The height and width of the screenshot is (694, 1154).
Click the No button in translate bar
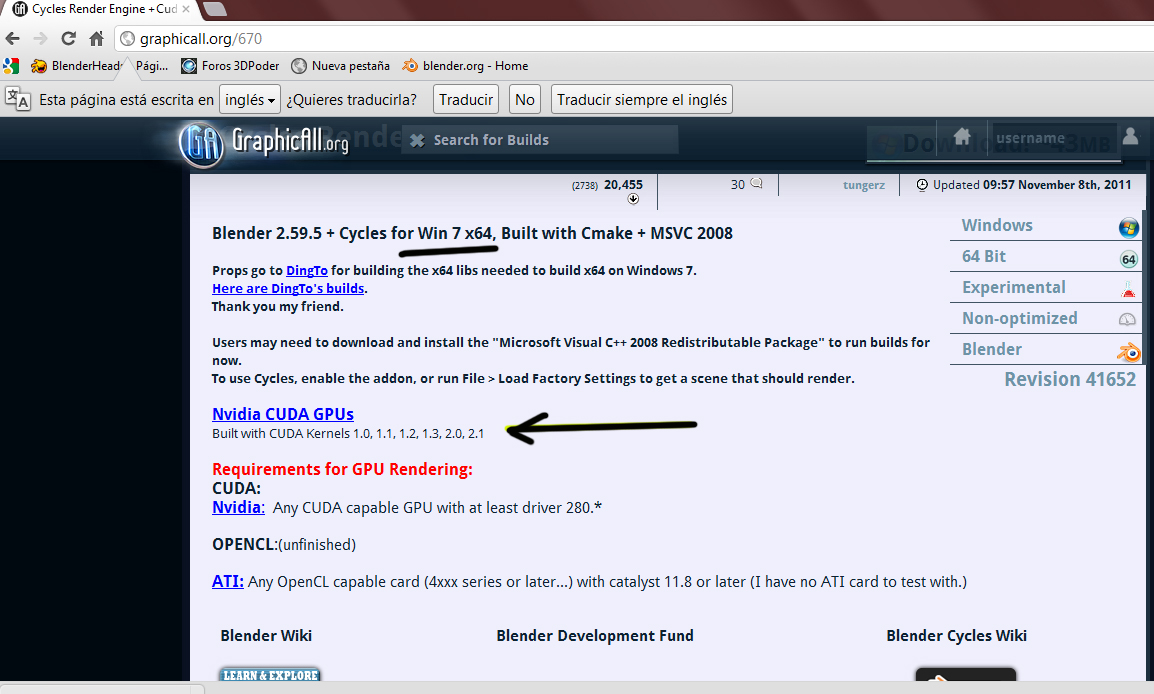525,99
